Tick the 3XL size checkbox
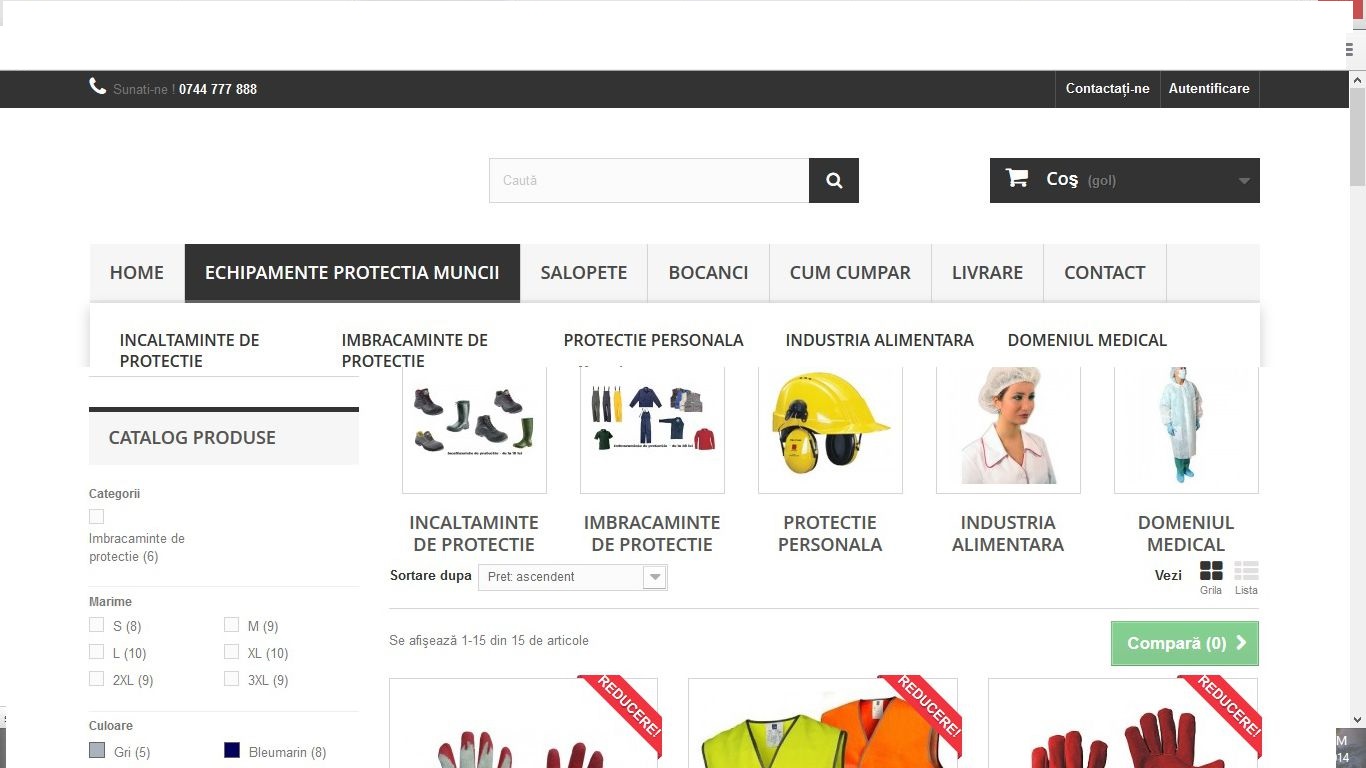The width and height of the screenshot is (1366, 768). tap(231, 679)
